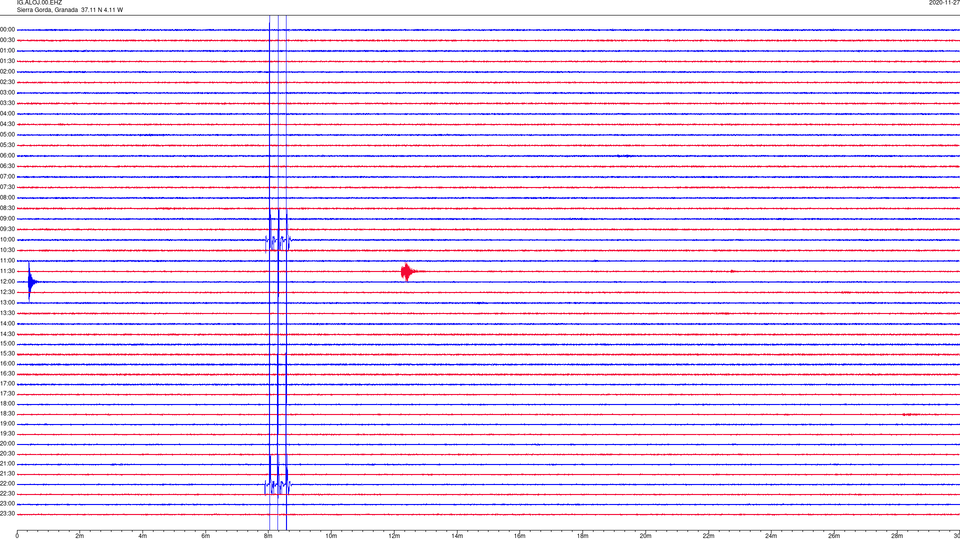Select the 04:00 trace time label
The width and height of the screenshot is (960, 540).
[7, 113]
